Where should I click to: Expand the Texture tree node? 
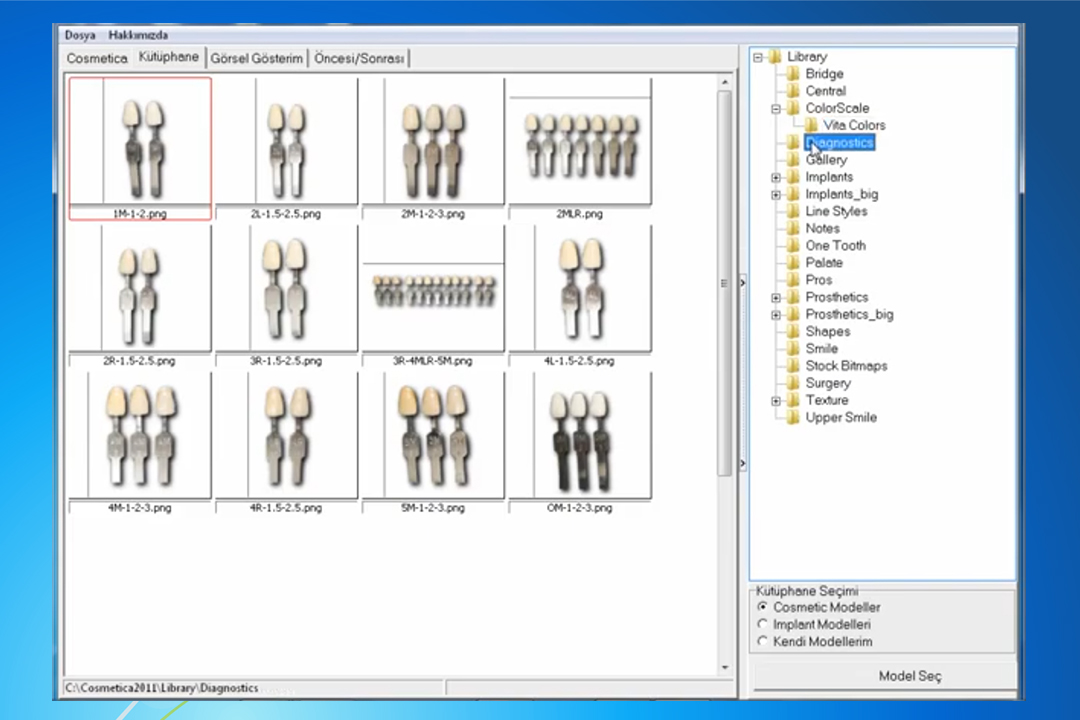[776, 401]
